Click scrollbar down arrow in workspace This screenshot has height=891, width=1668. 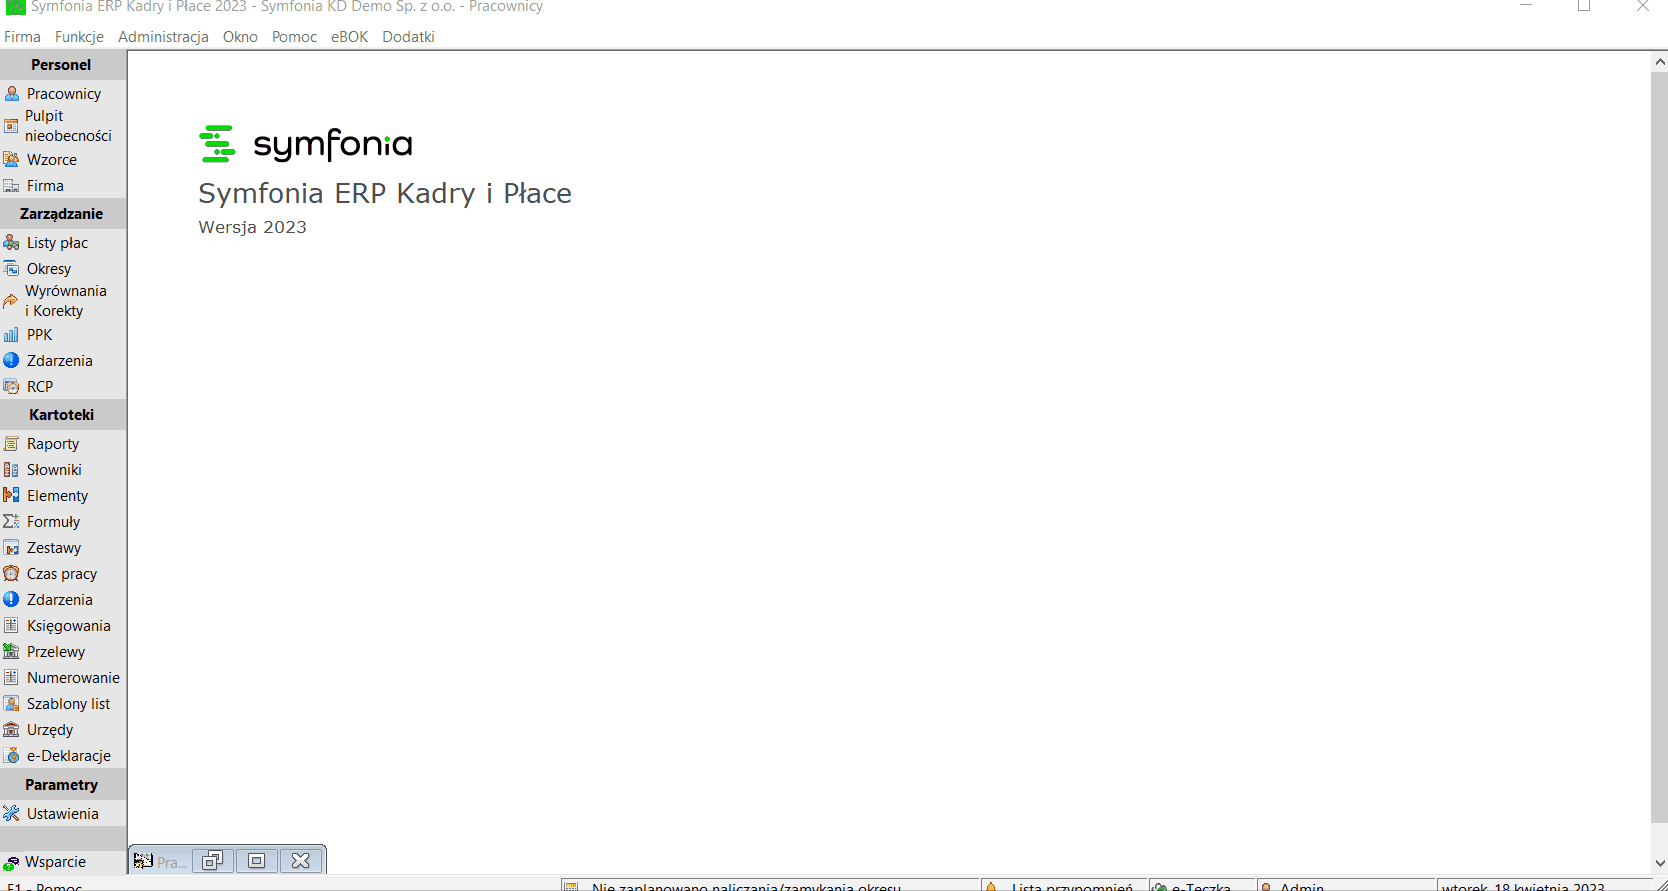(x=1660, y=863)
